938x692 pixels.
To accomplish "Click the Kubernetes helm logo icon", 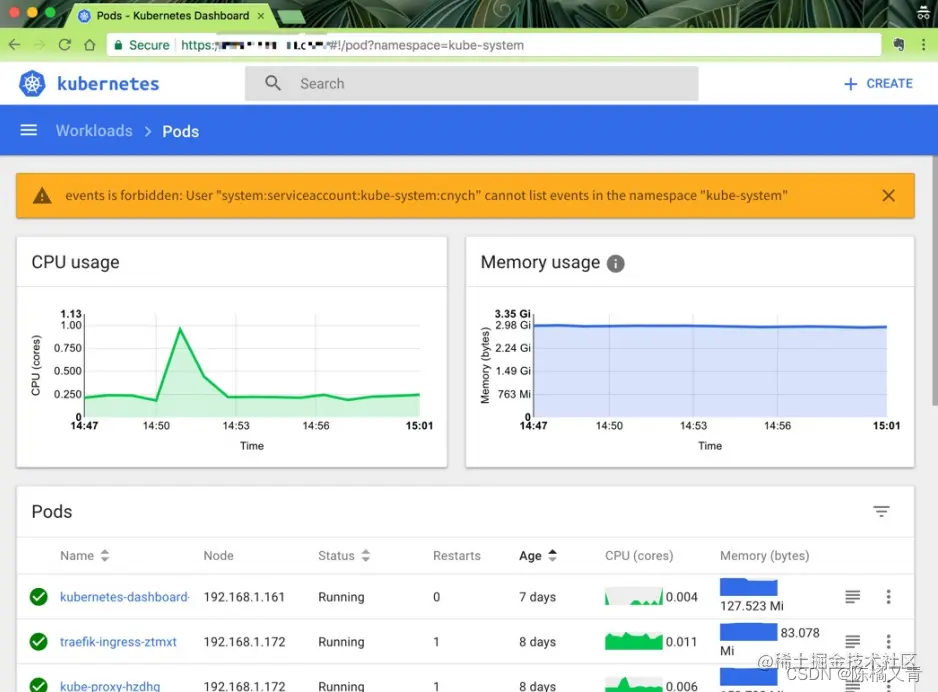I will pos(32,84).
